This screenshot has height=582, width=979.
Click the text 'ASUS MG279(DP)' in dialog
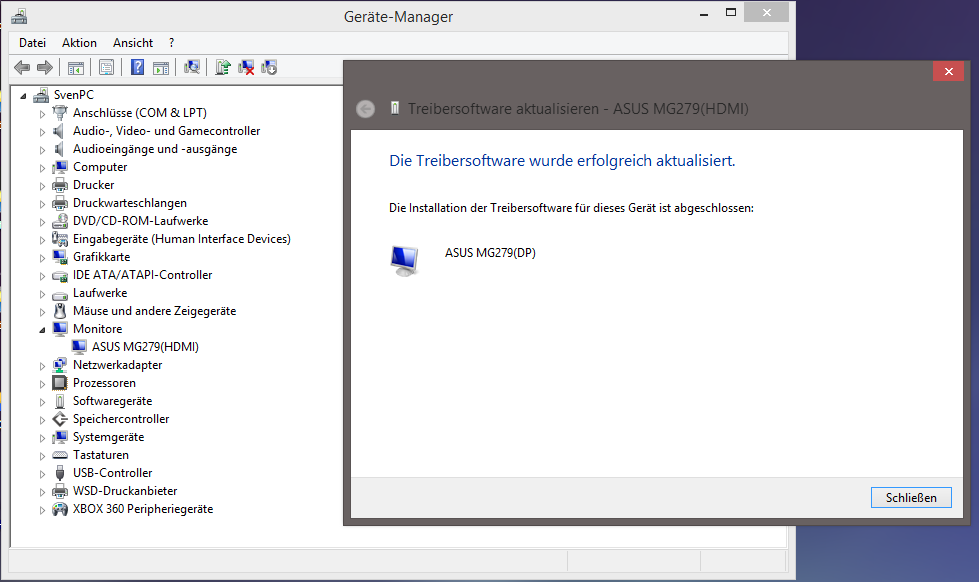[490, 253]
